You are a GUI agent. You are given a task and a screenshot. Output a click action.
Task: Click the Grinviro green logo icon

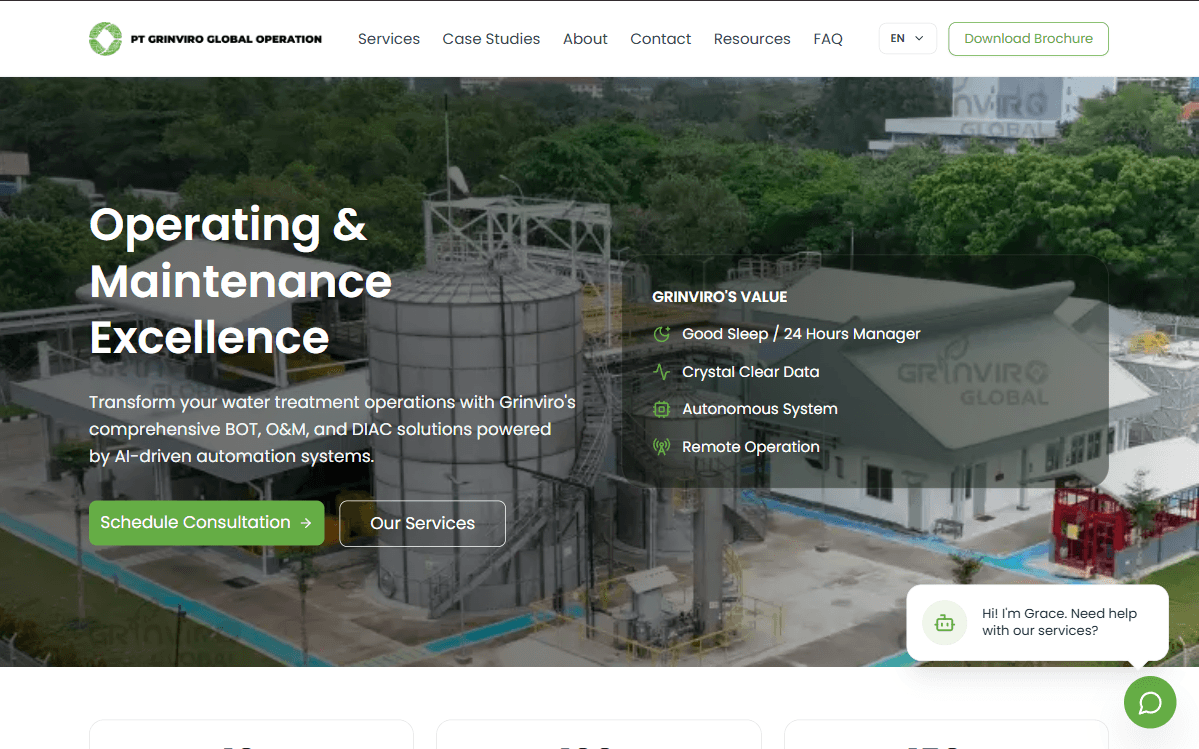click(106, 39)
